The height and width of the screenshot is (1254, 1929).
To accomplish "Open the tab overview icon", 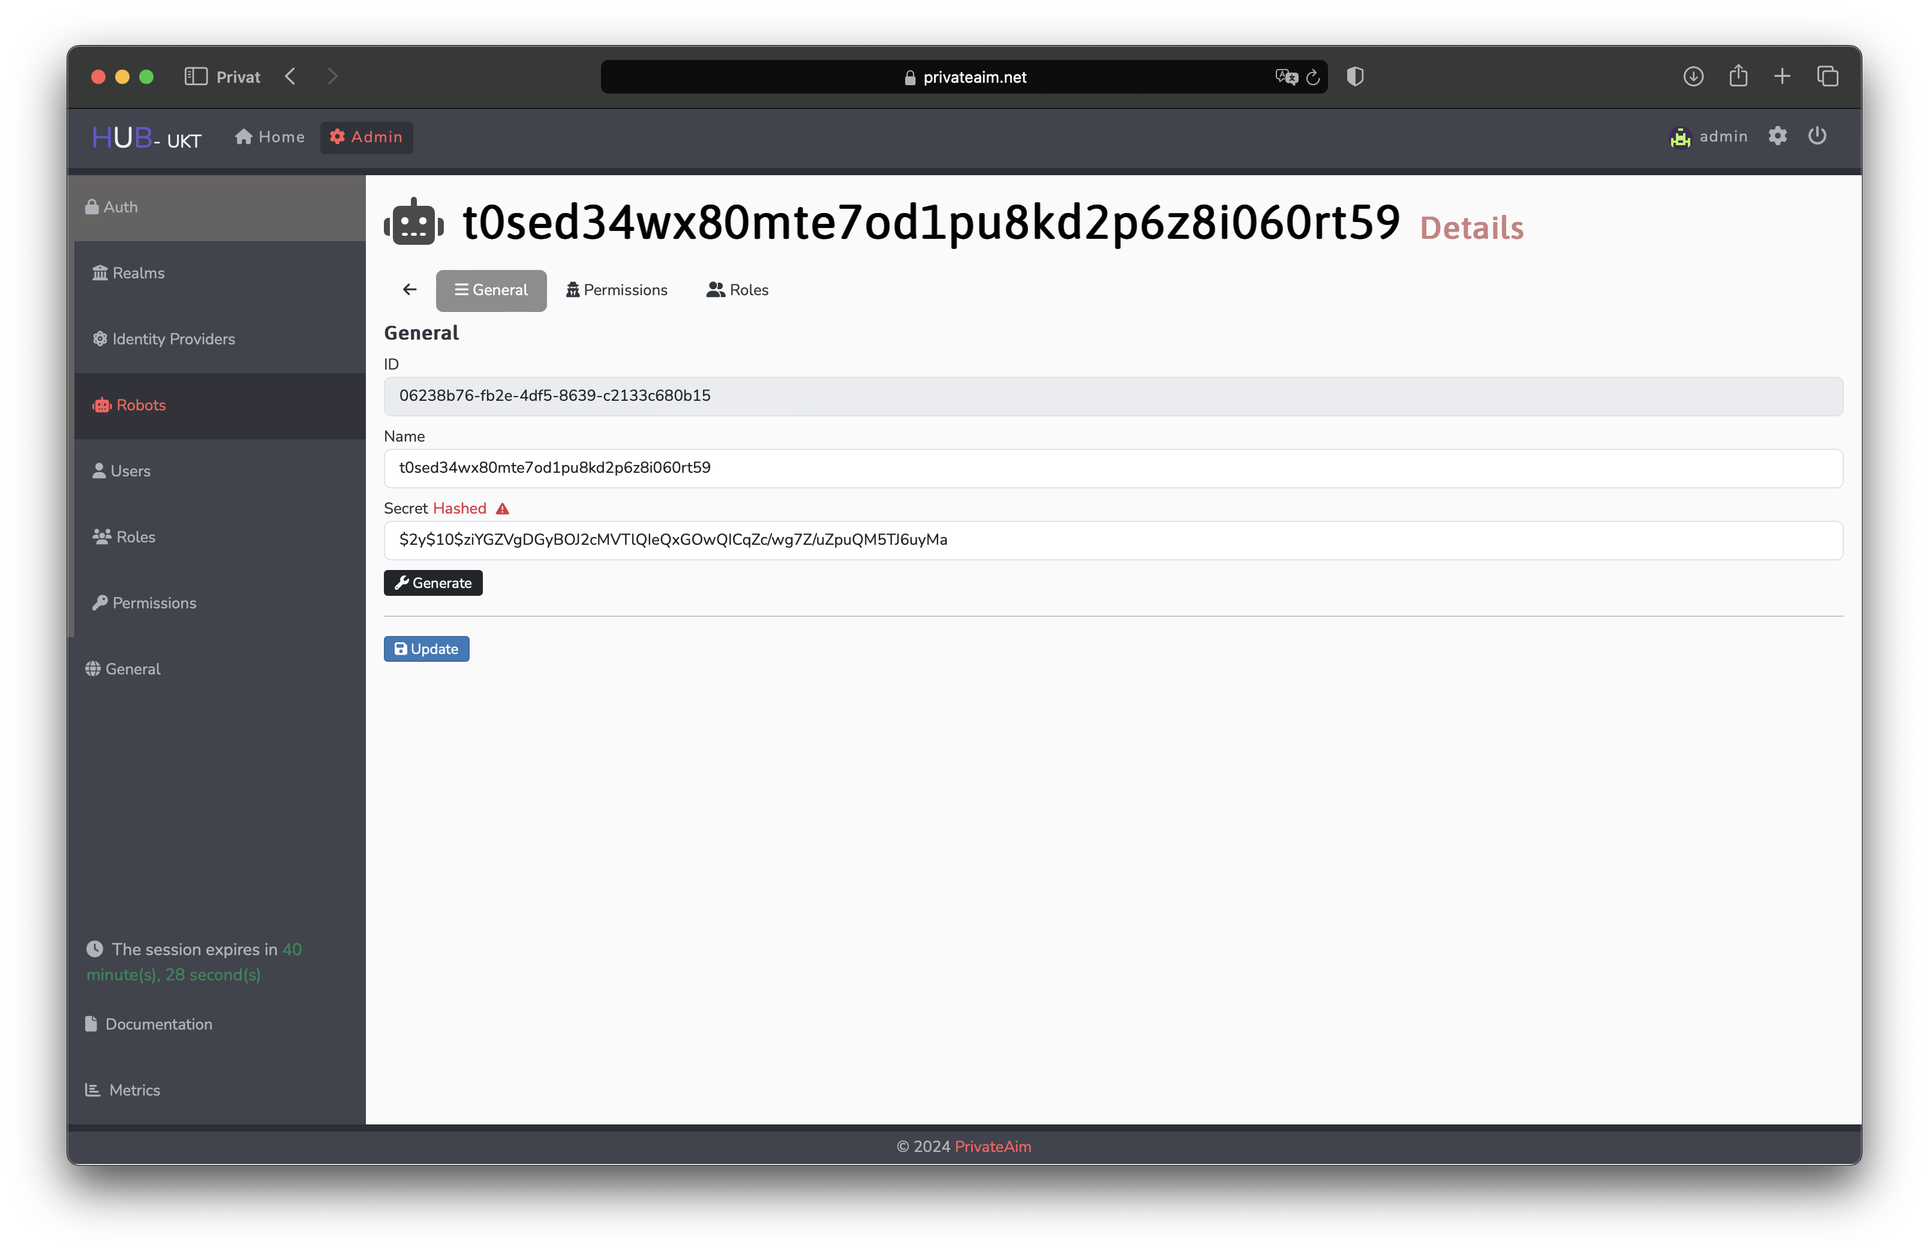I will (x=1827, y=77).
